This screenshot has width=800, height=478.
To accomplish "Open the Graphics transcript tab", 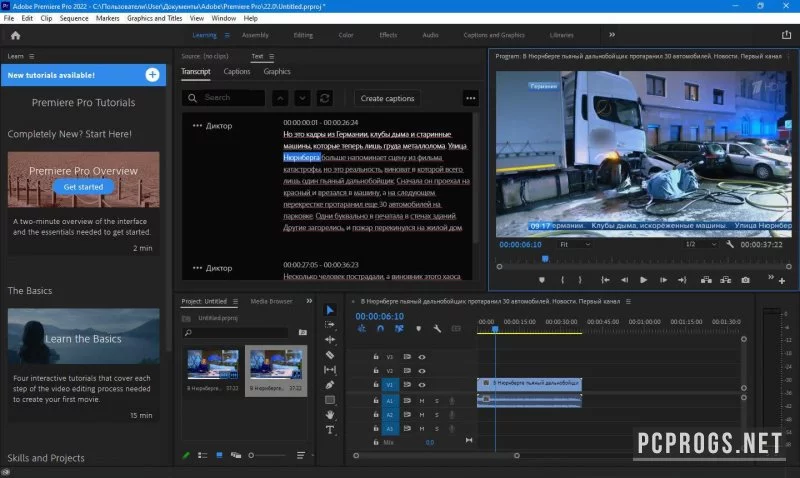I will tap(277, 71).
